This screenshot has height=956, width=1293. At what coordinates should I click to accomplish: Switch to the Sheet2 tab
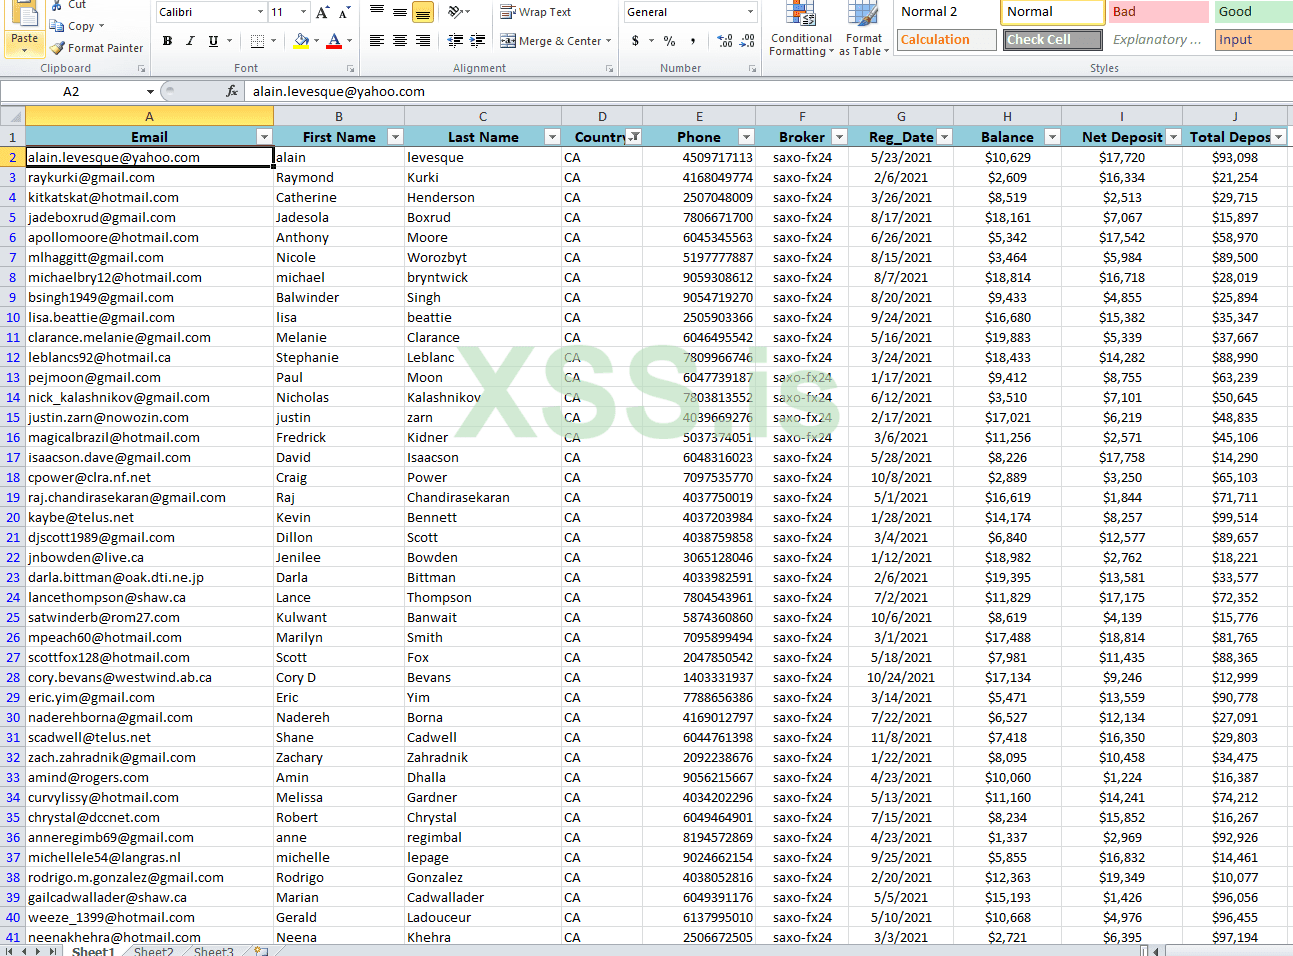pos(154,951)
